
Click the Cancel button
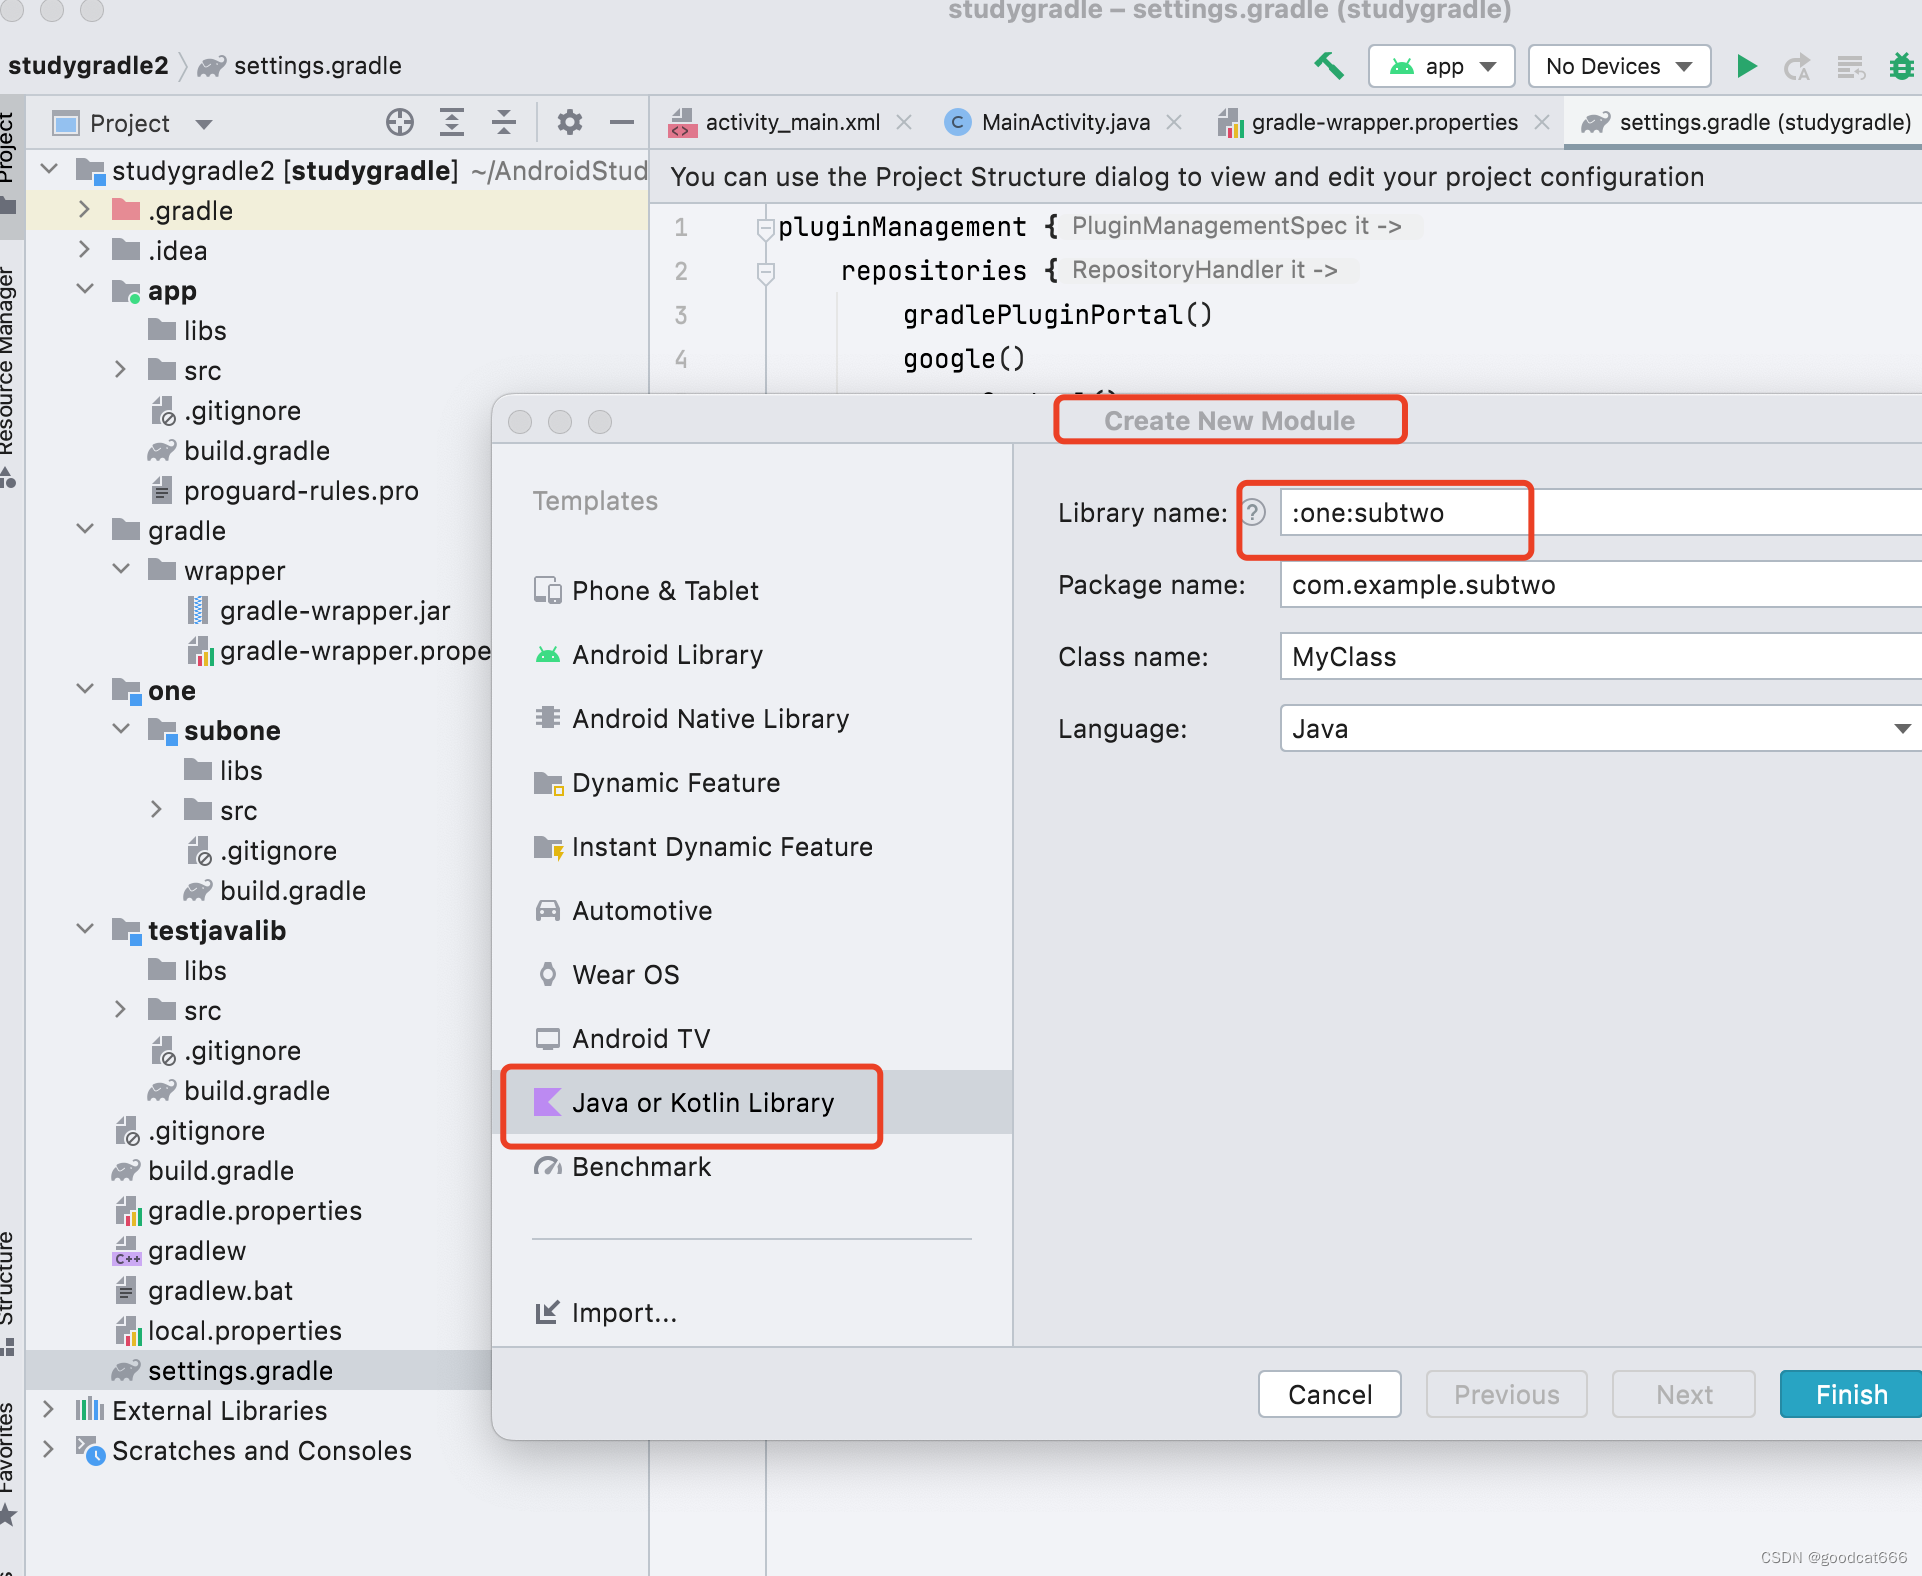coord(1329,1394)
